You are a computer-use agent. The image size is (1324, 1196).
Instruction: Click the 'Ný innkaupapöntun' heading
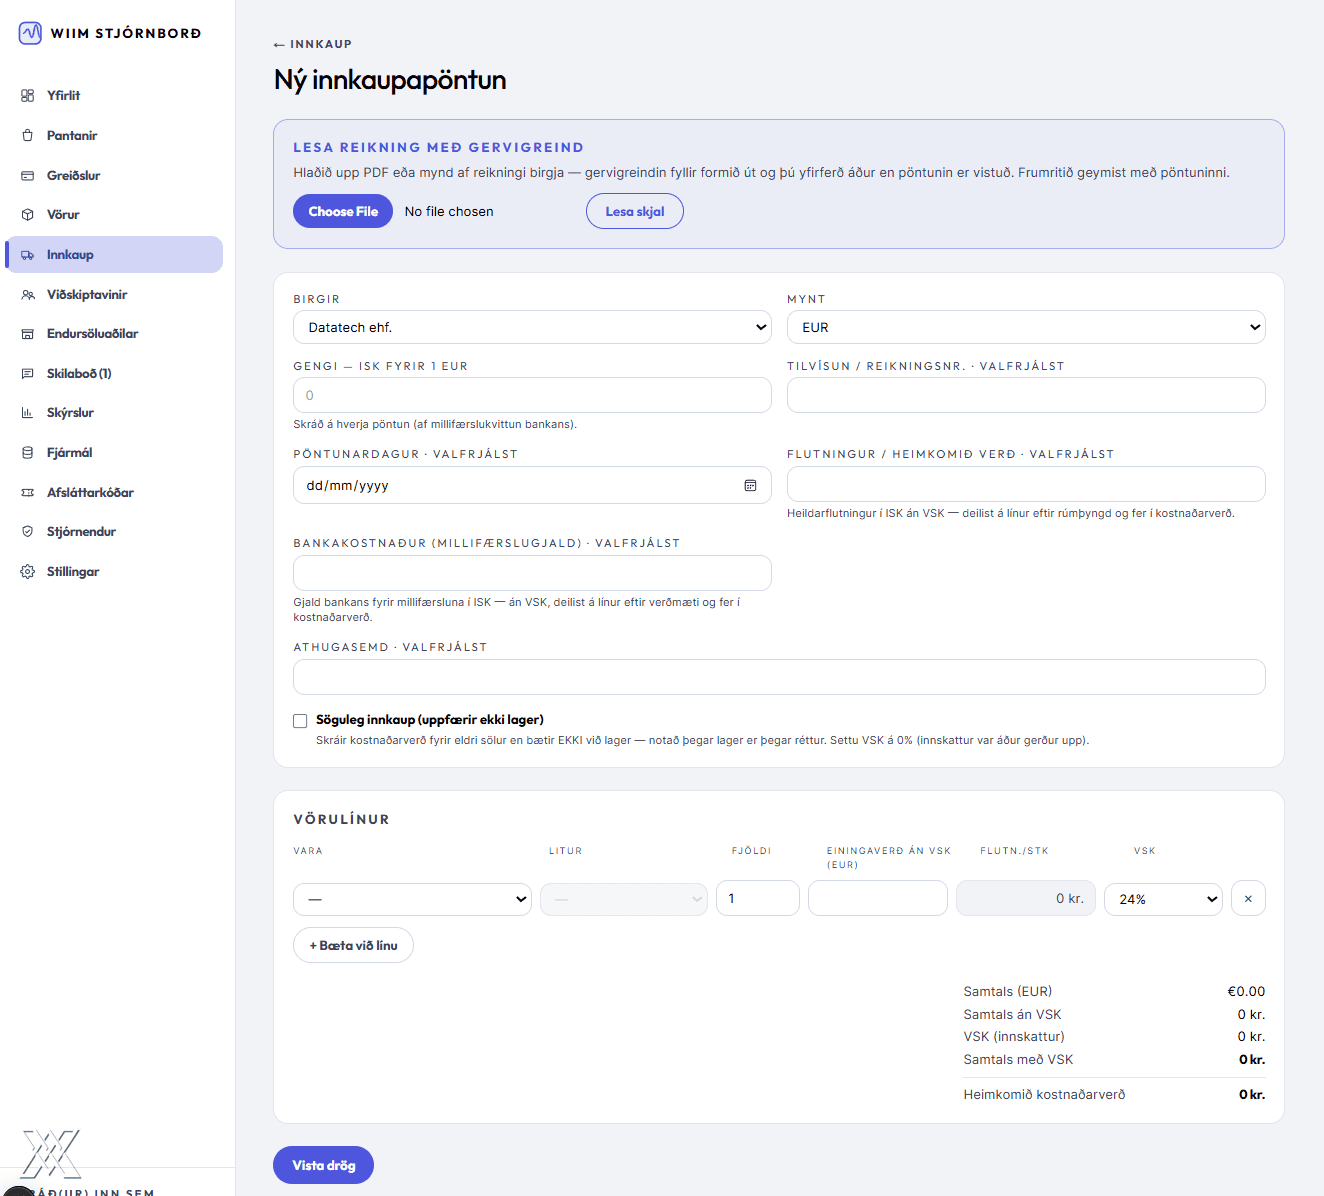tap(390, 80)
